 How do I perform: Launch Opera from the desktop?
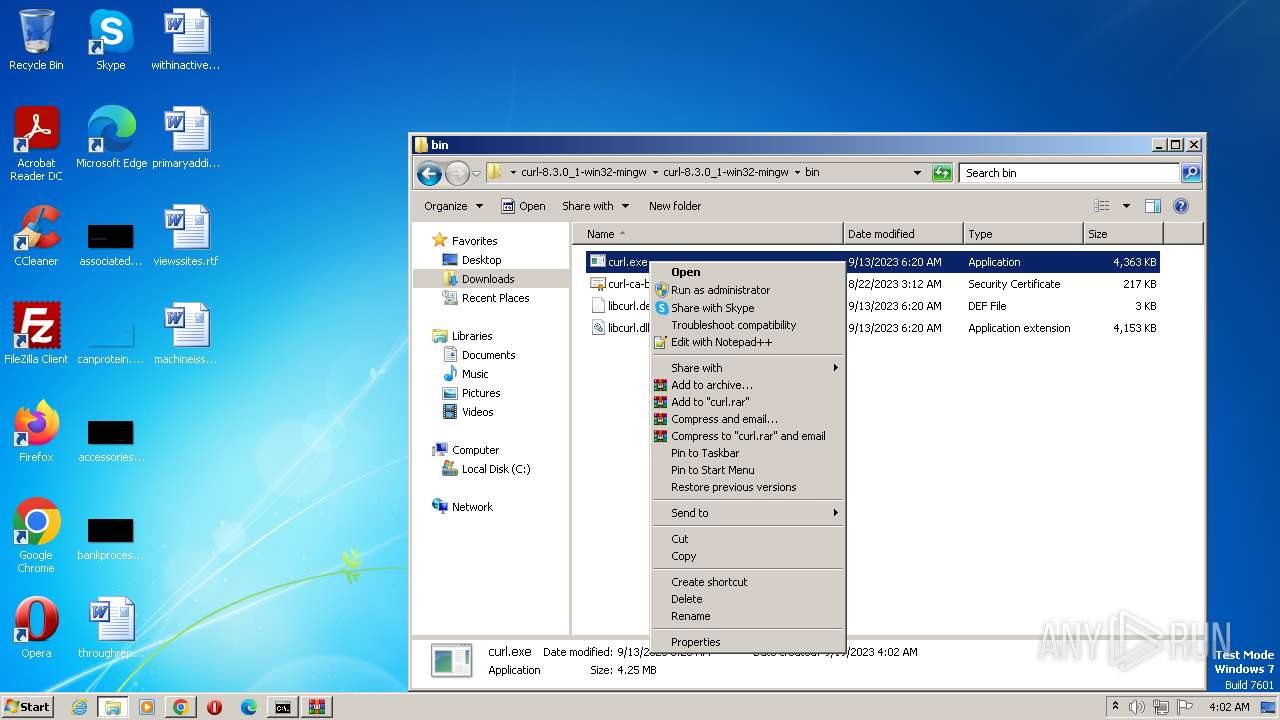(x=36, y=628)
